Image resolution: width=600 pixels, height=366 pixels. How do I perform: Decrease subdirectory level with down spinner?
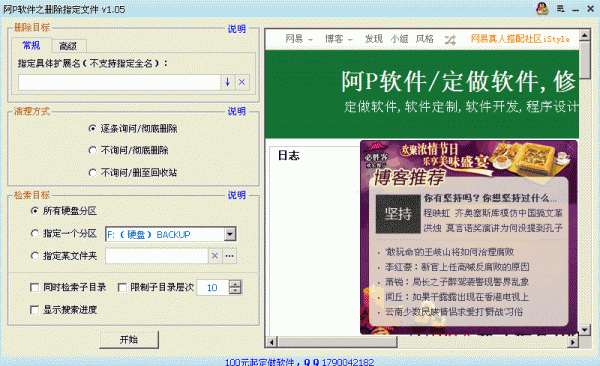pos(235,291)
